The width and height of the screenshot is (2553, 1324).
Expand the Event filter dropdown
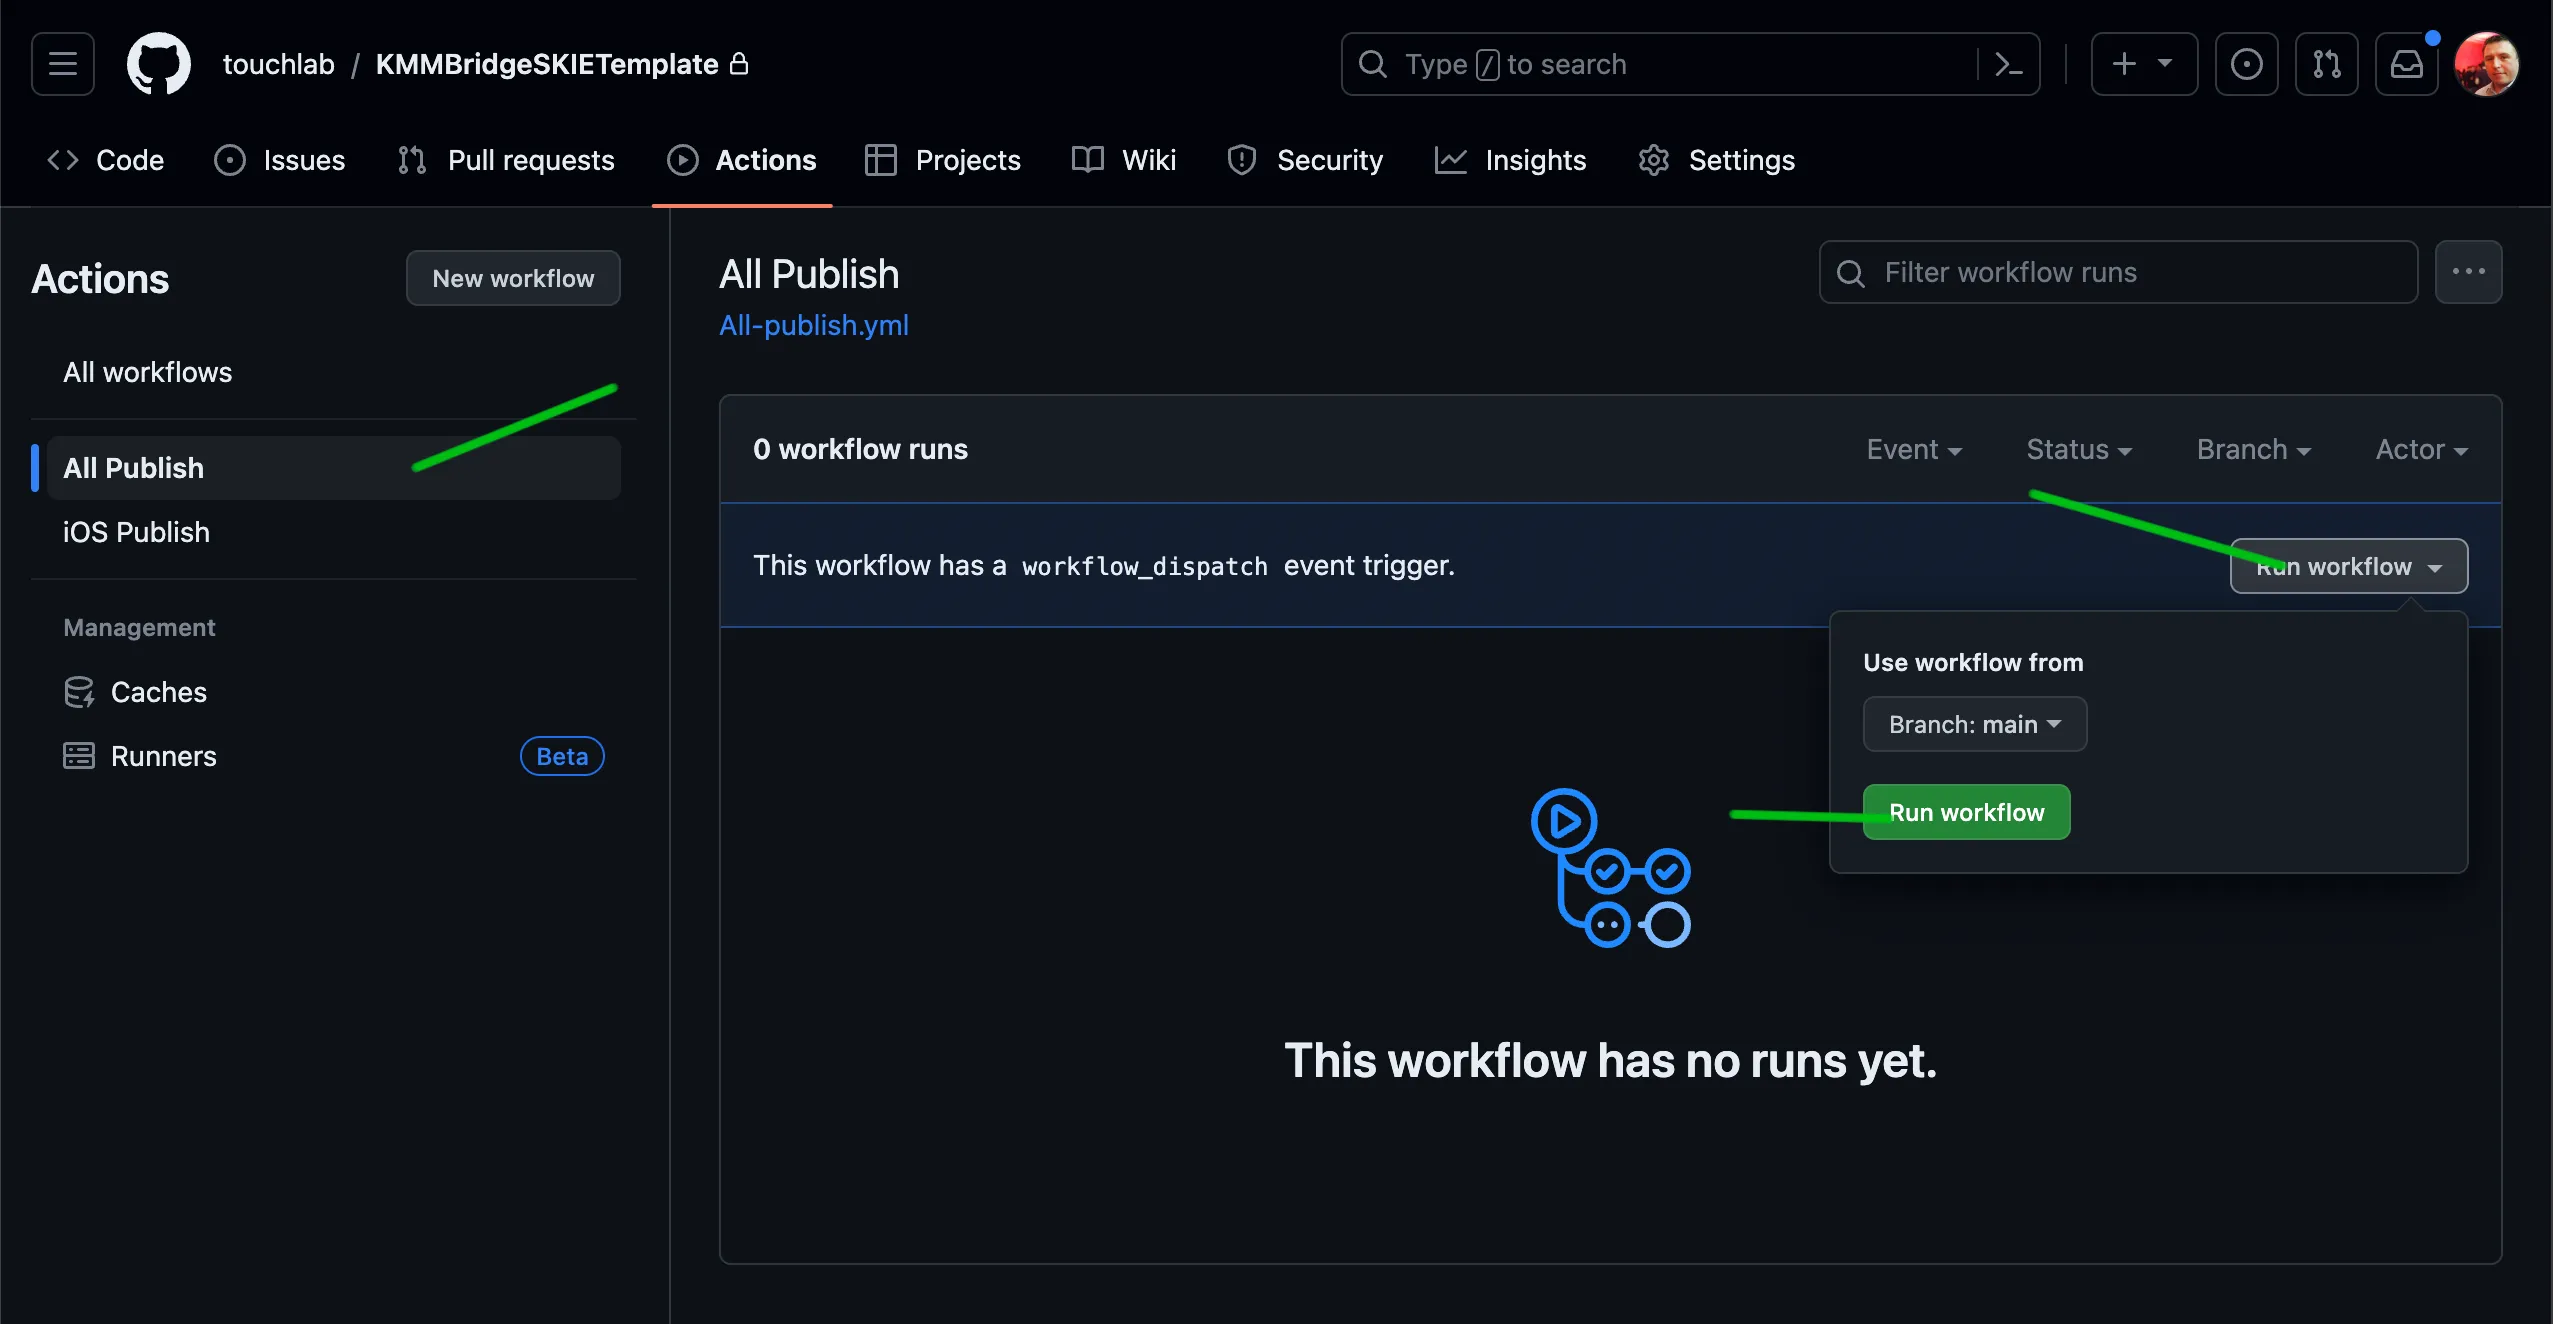coord(1914,450)
